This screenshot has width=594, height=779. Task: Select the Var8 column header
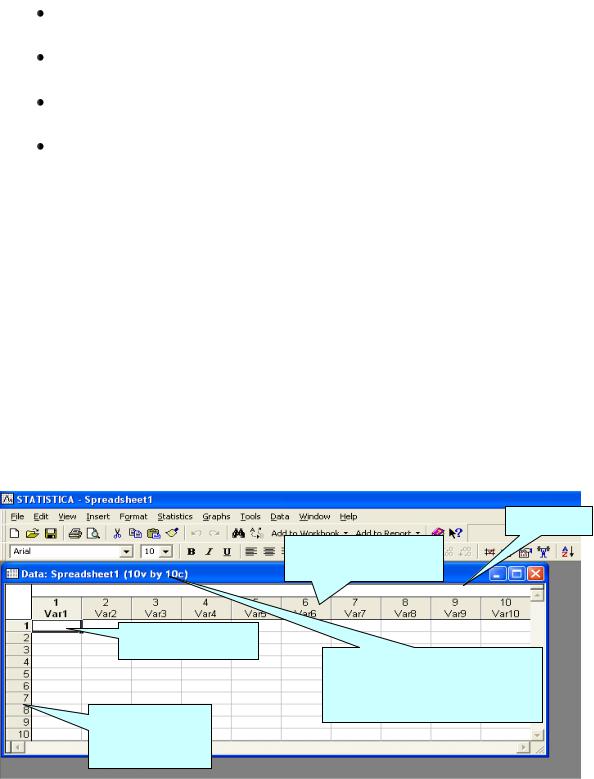click(405, 608)
